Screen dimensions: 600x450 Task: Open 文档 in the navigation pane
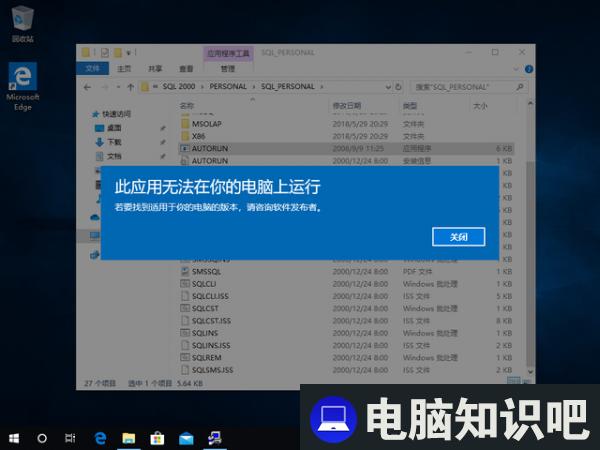pyautogui.click(x=108, y=156)
